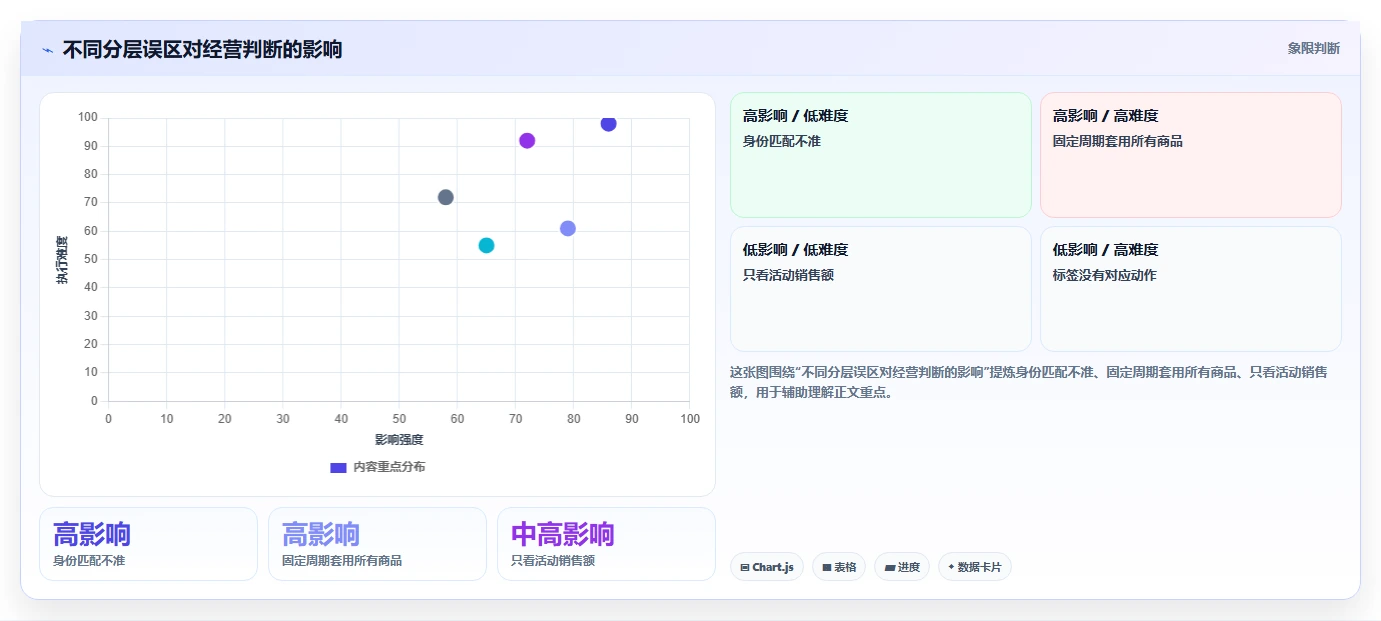The width and height of the screenshot is (1381, 621).
Task: Click the gray scatter point near 58
Action: [446, 197]
